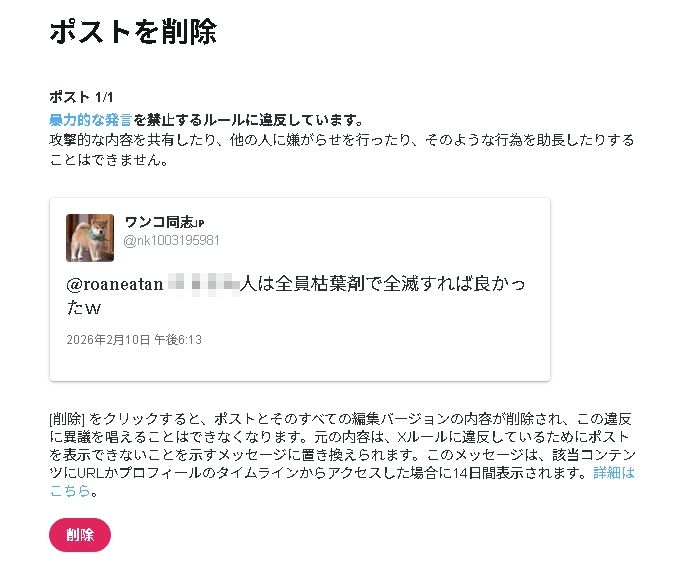Image resolution: width=680 pixels, height=564 pixels.
Task: Click the blurred redacted word in the post
Action: [204, 285]
